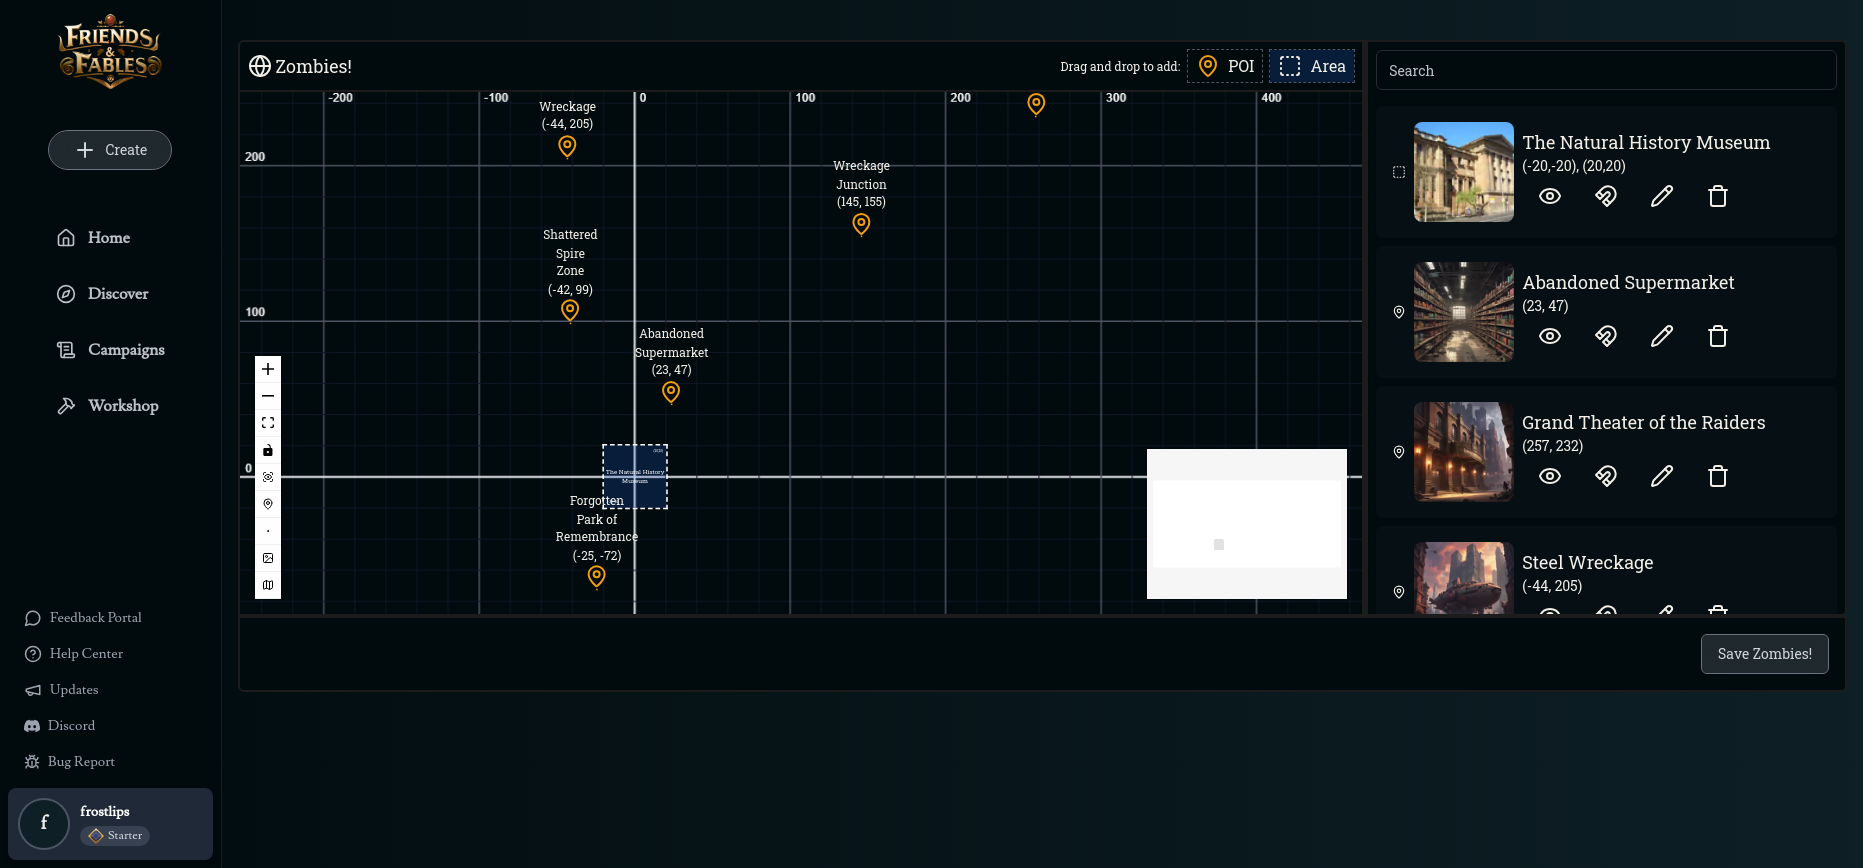Open the frostlips user account panel

pos(110,823)
